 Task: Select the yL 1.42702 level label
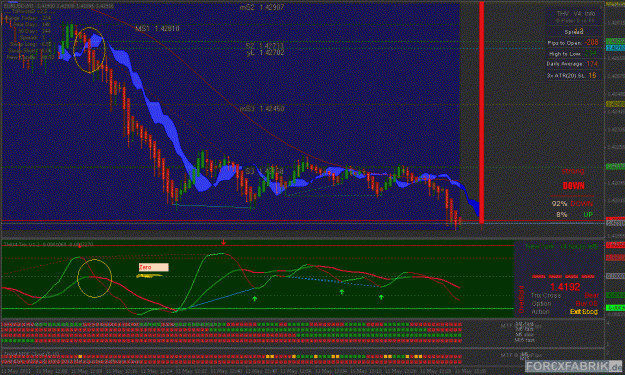point(265,53)
